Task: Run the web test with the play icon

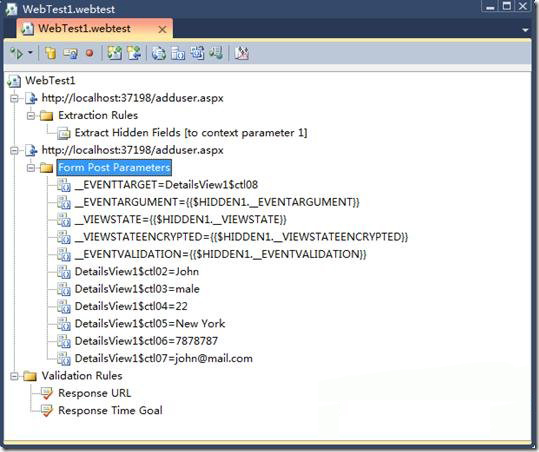Action: (x=16, y=53)
